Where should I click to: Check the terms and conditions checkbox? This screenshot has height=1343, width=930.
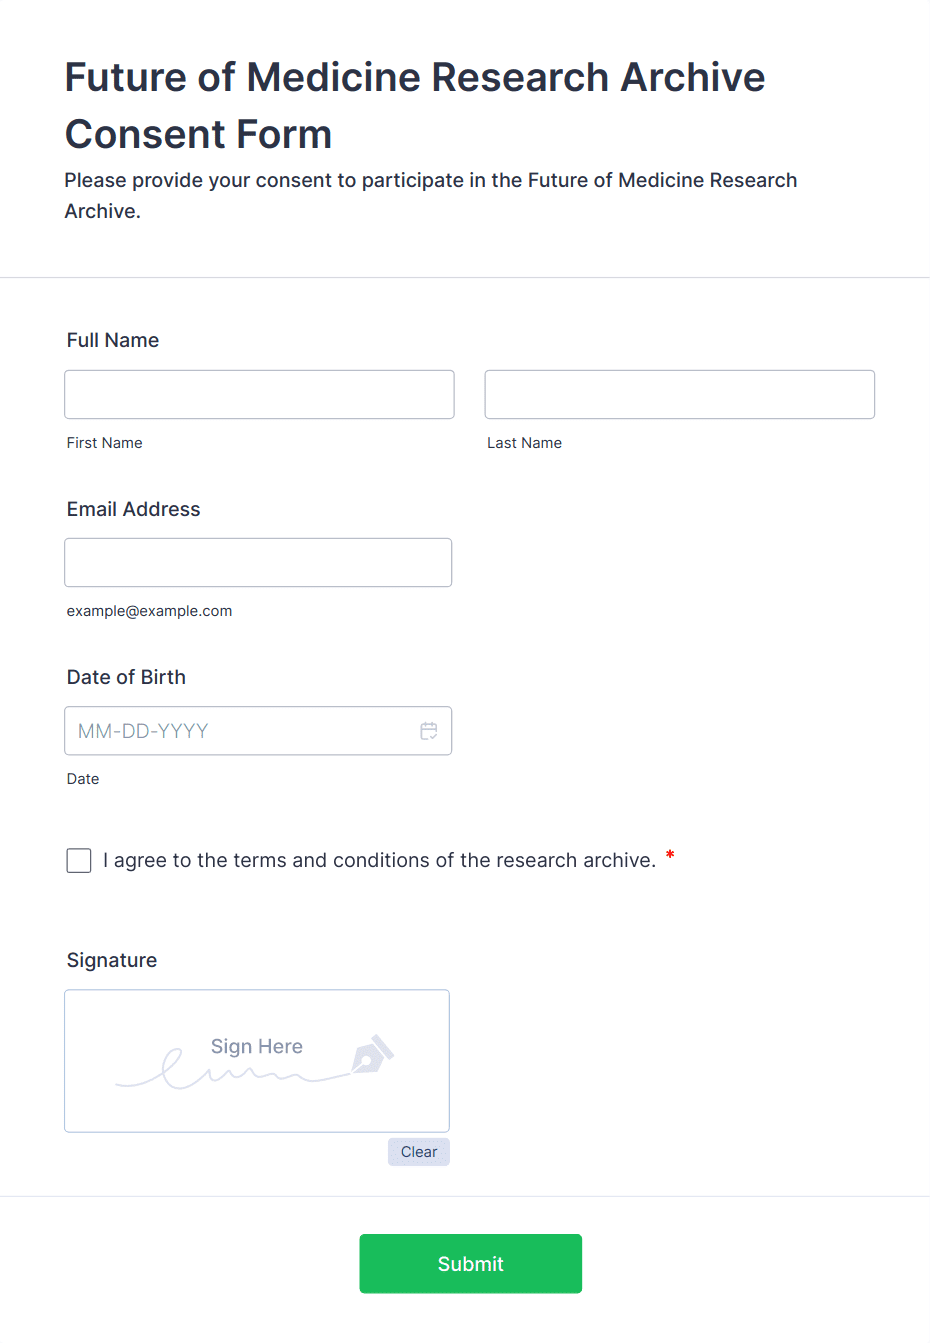[79, 860]
